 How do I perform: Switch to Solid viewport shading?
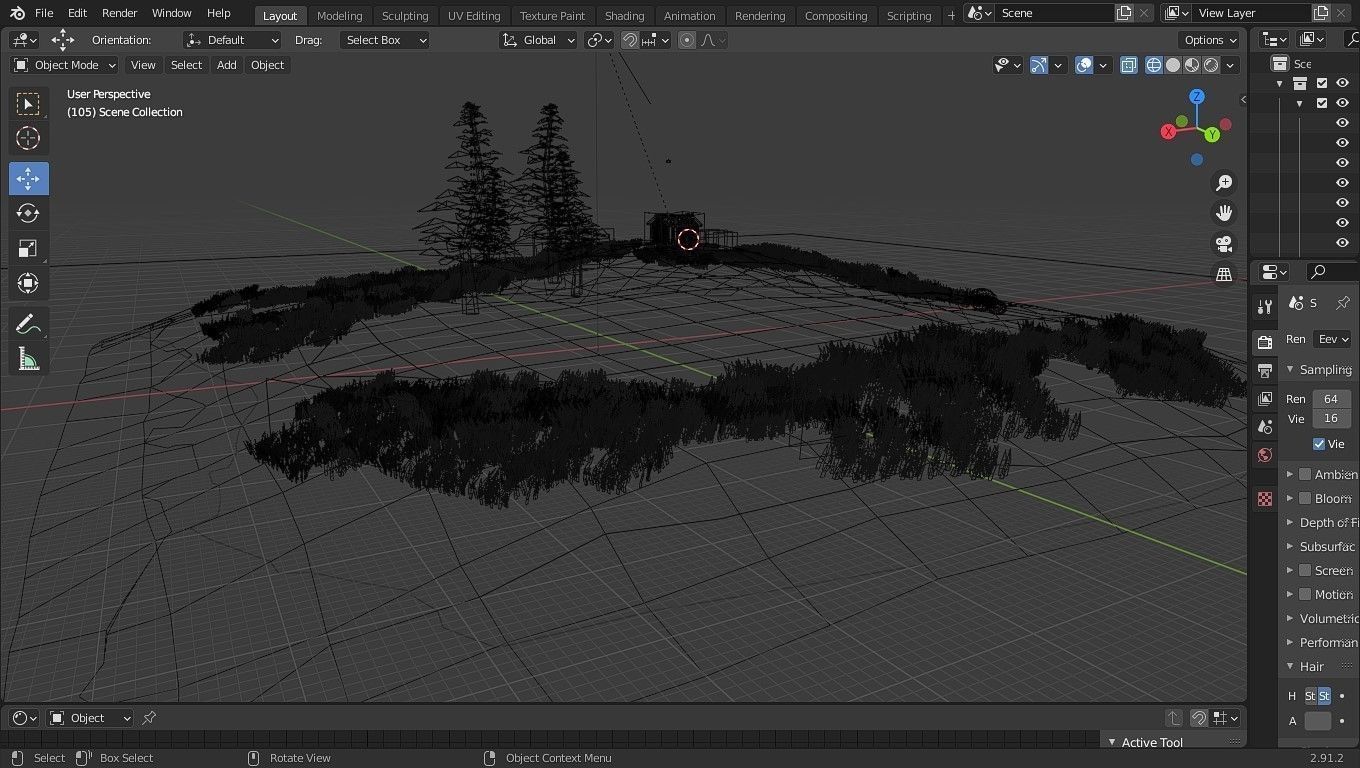click(1173, 65)
